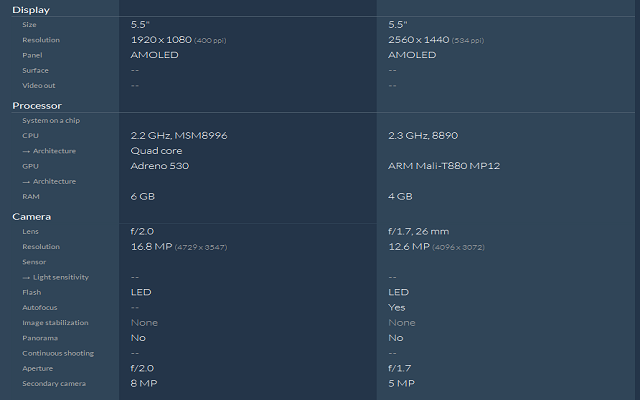640x400 pixels.
Task: Click the 2.2 GHz, MSM8996 CPU value
Action: tap(179, 136)
